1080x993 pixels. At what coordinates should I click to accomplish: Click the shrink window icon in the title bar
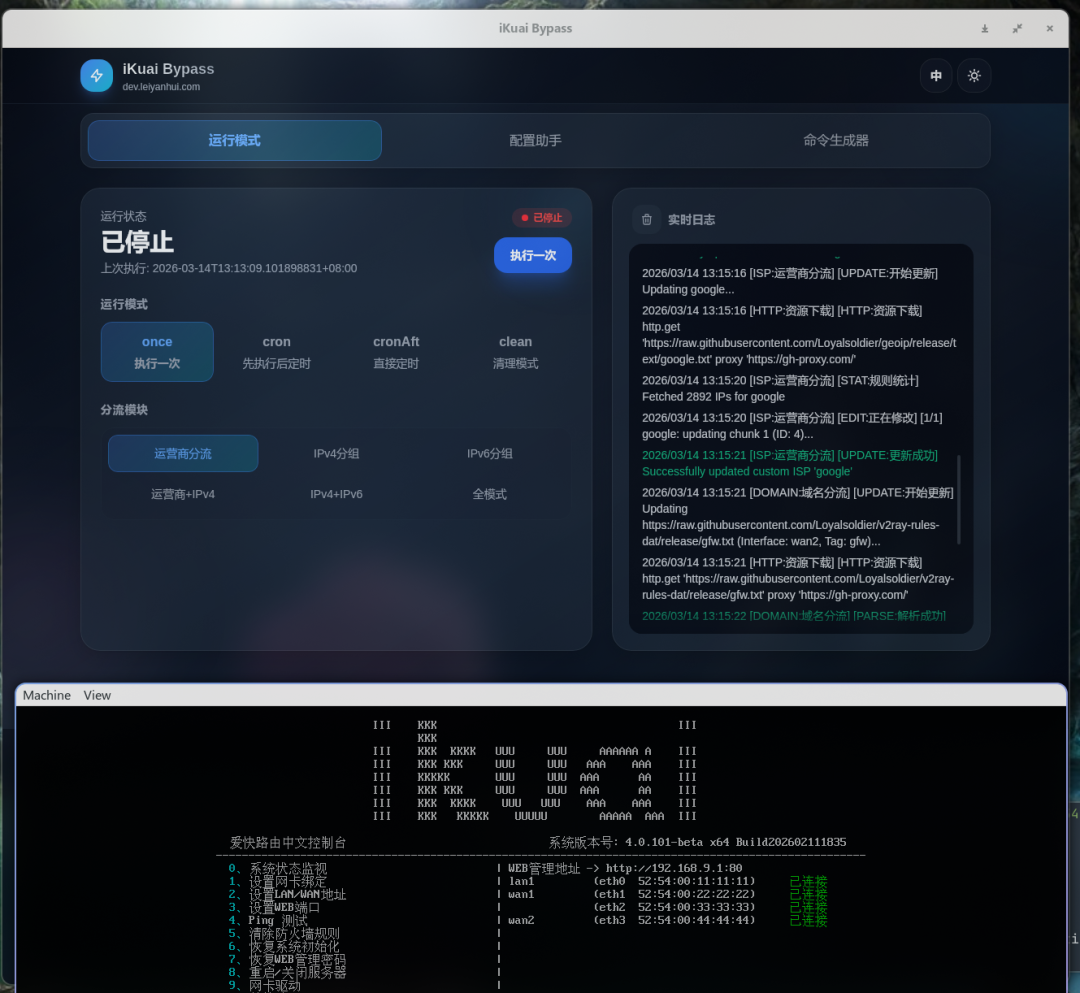tap(1017, 29)
